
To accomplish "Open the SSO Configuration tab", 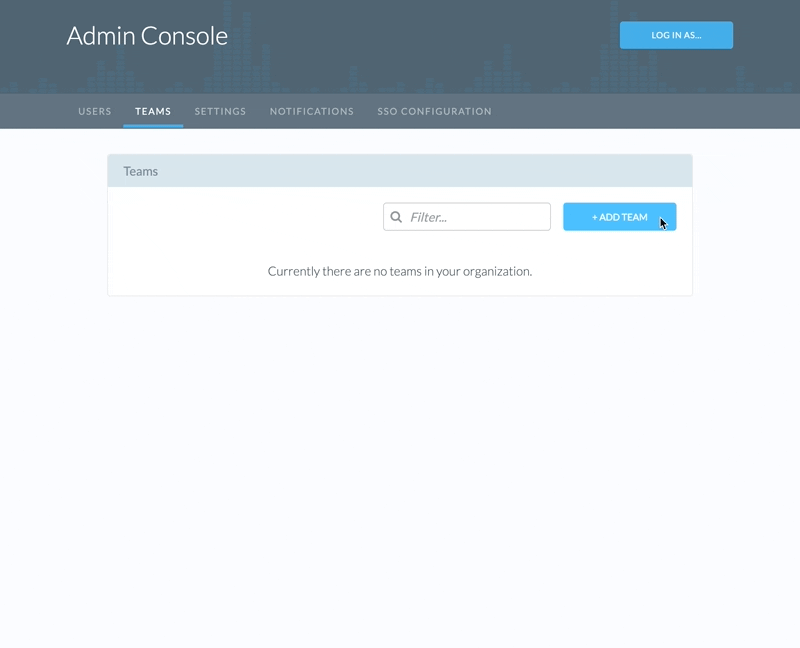I will (434, 111).
